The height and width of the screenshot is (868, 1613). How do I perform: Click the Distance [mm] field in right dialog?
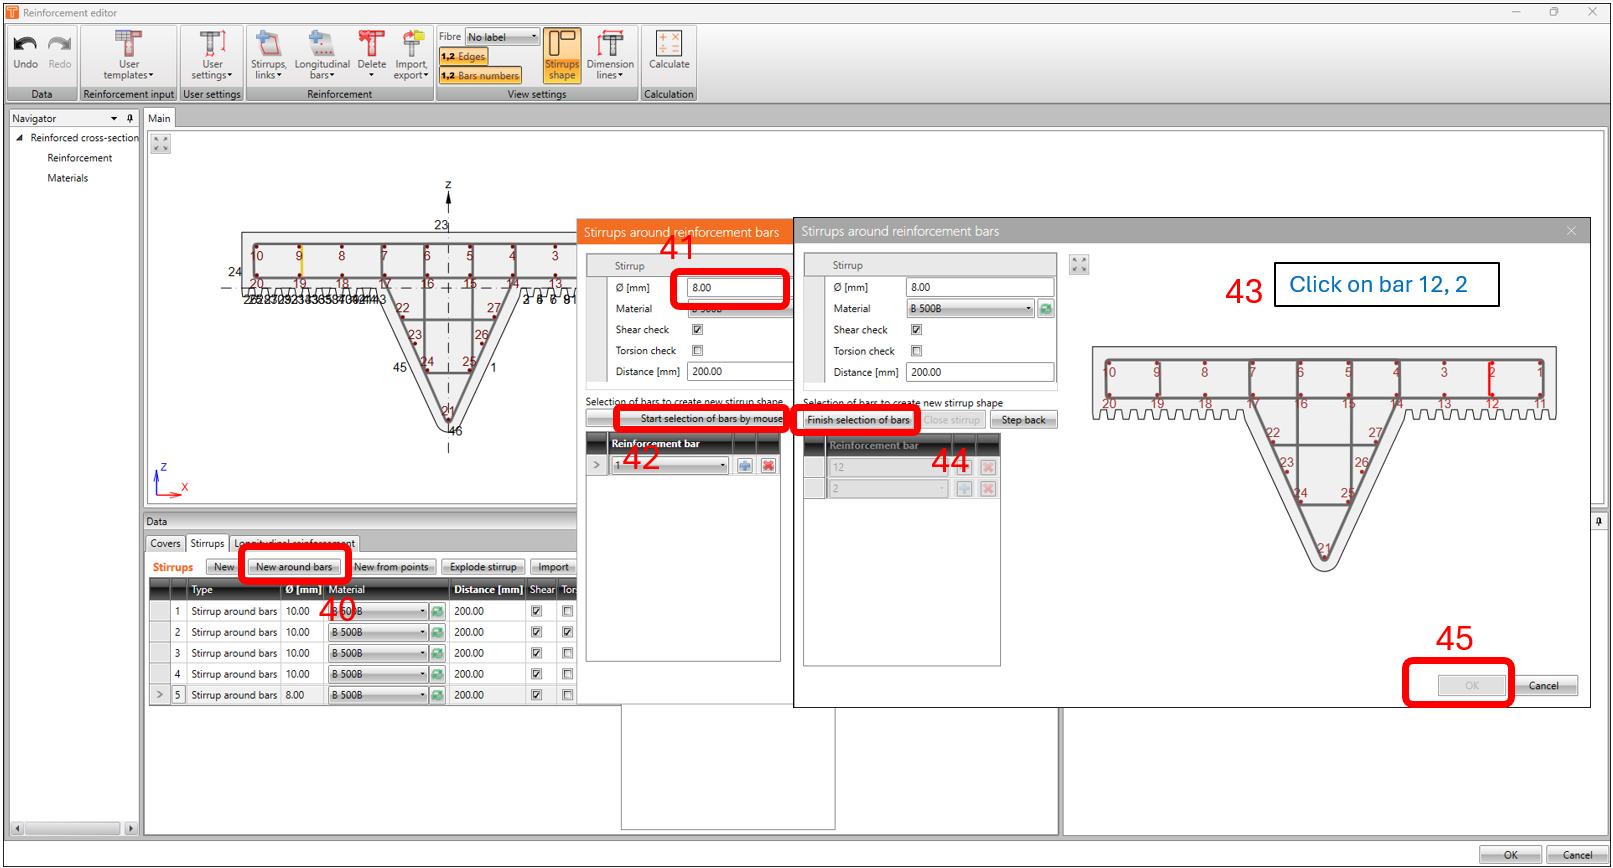[979, 372]
